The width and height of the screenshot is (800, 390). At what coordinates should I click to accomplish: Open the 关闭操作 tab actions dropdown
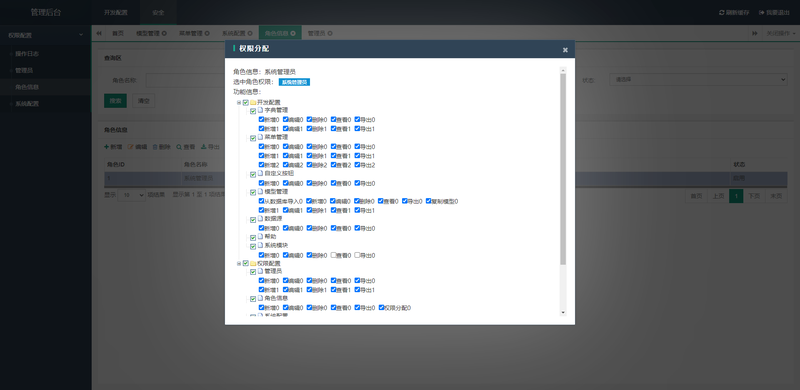point(781,33)
